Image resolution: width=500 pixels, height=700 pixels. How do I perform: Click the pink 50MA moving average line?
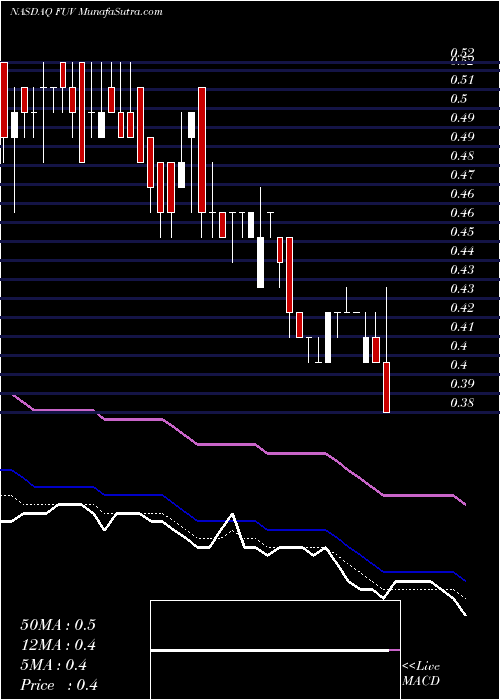point(226,444)
